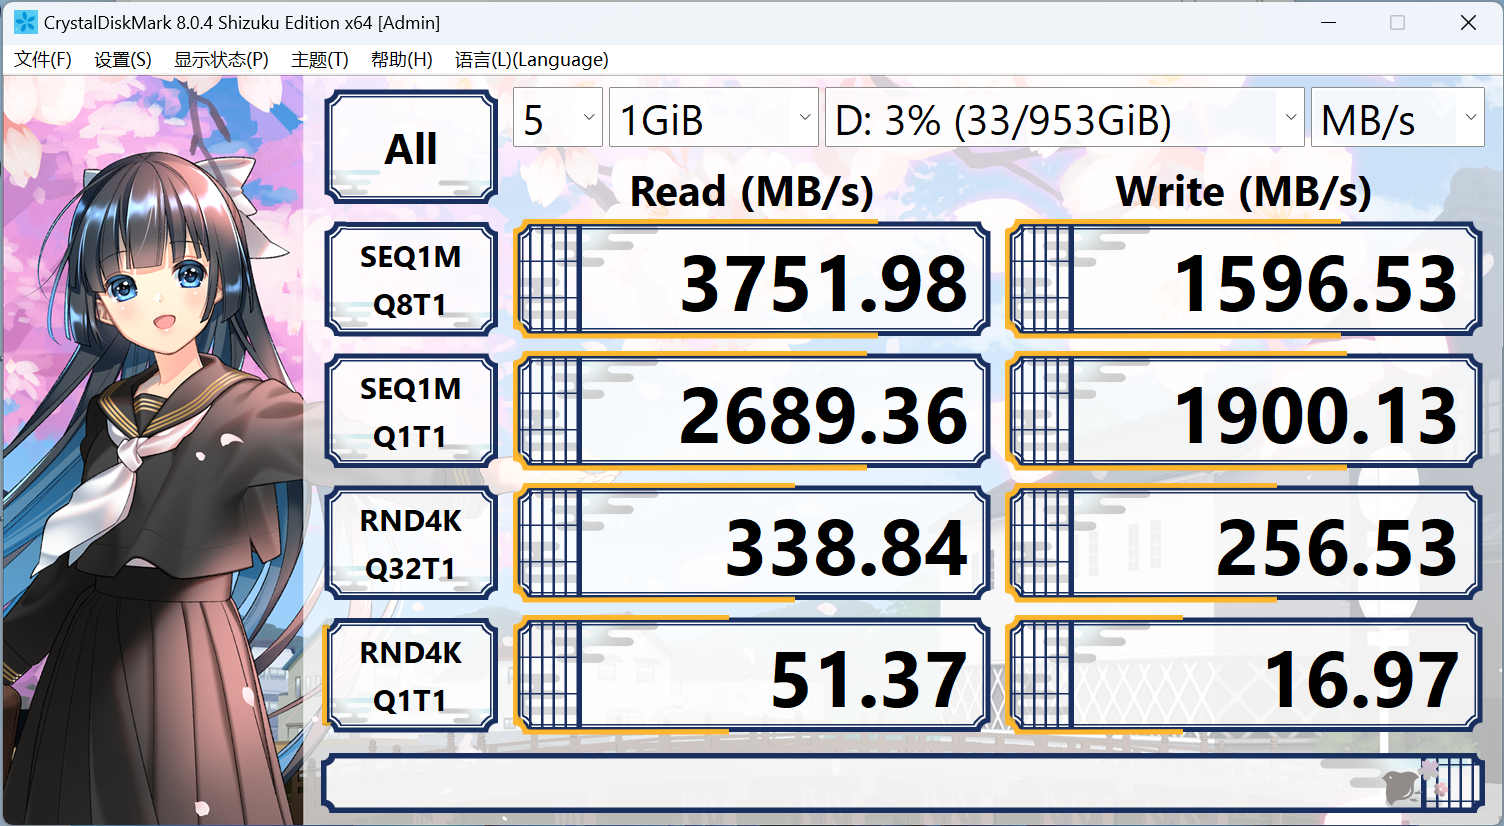
Task: Click the SEQ1M Q8T1 read result 3751.98
Action: [x=752, y=280]
